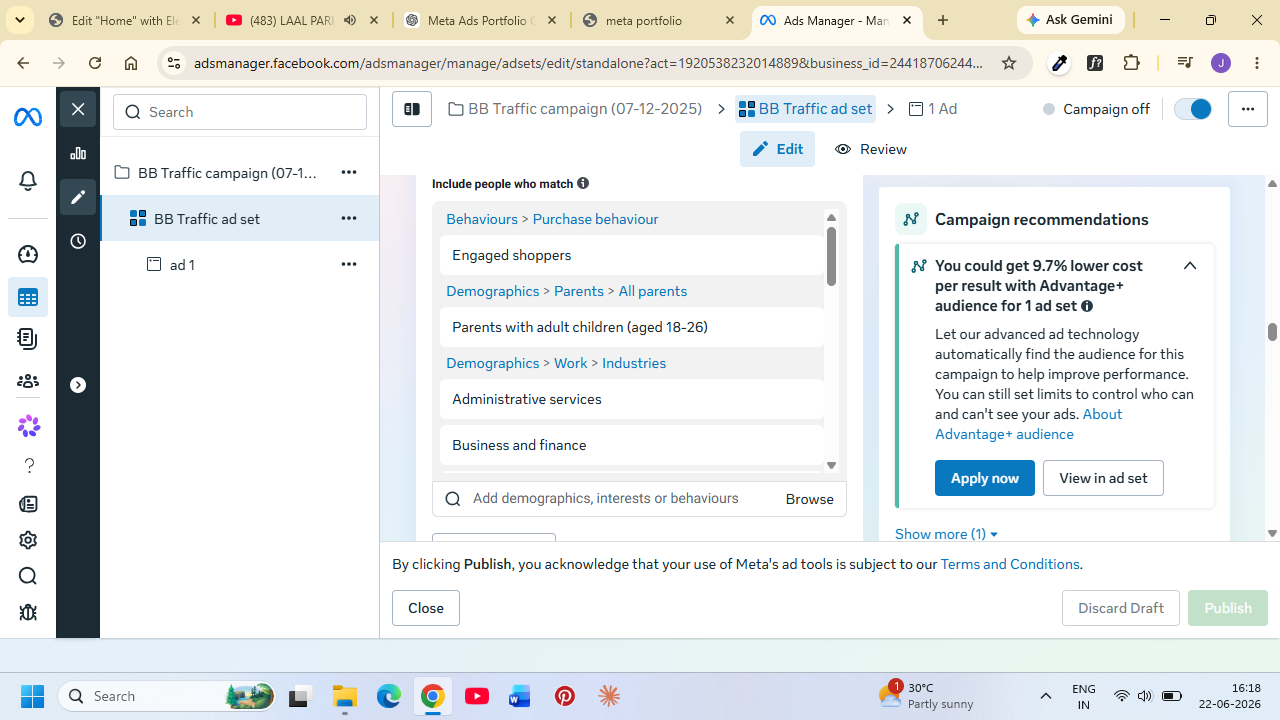This screenshot has width=1280, height=720.
Task: Open more options for BB Traffic campaign row
Action: pyautogui.click(x=349, y=172)
